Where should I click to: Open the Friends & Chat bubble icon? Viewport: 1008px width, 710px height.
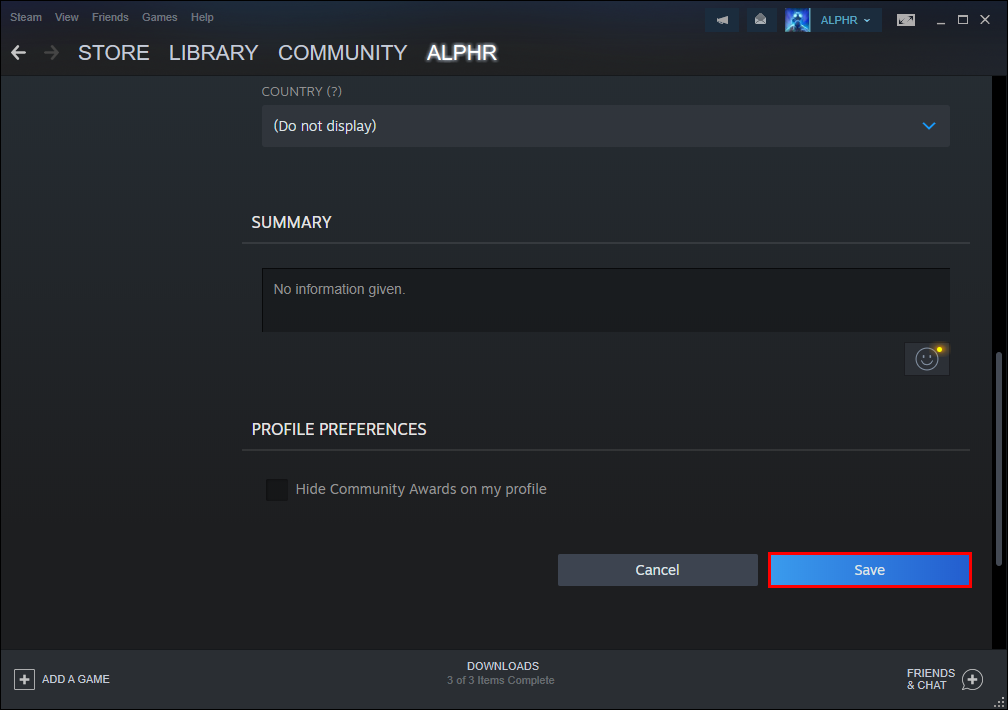(x=972, y=679)
